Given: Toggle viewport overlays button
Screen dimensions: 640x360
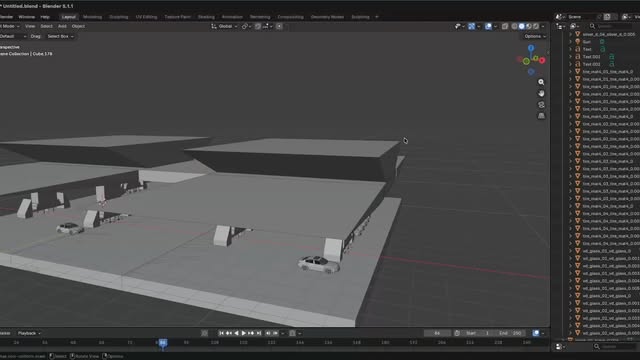Looking at the screenshot, I should coord(488,26).
